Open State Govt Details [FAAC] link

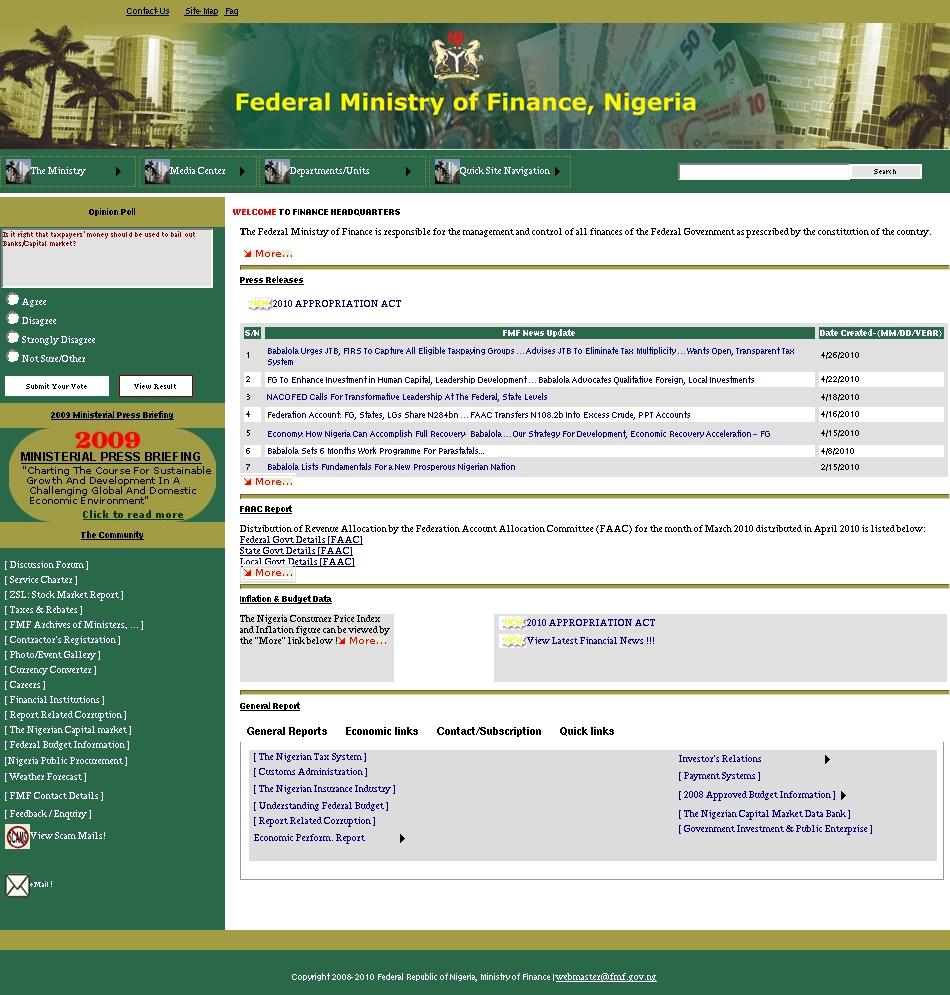[x=296, y=551]
